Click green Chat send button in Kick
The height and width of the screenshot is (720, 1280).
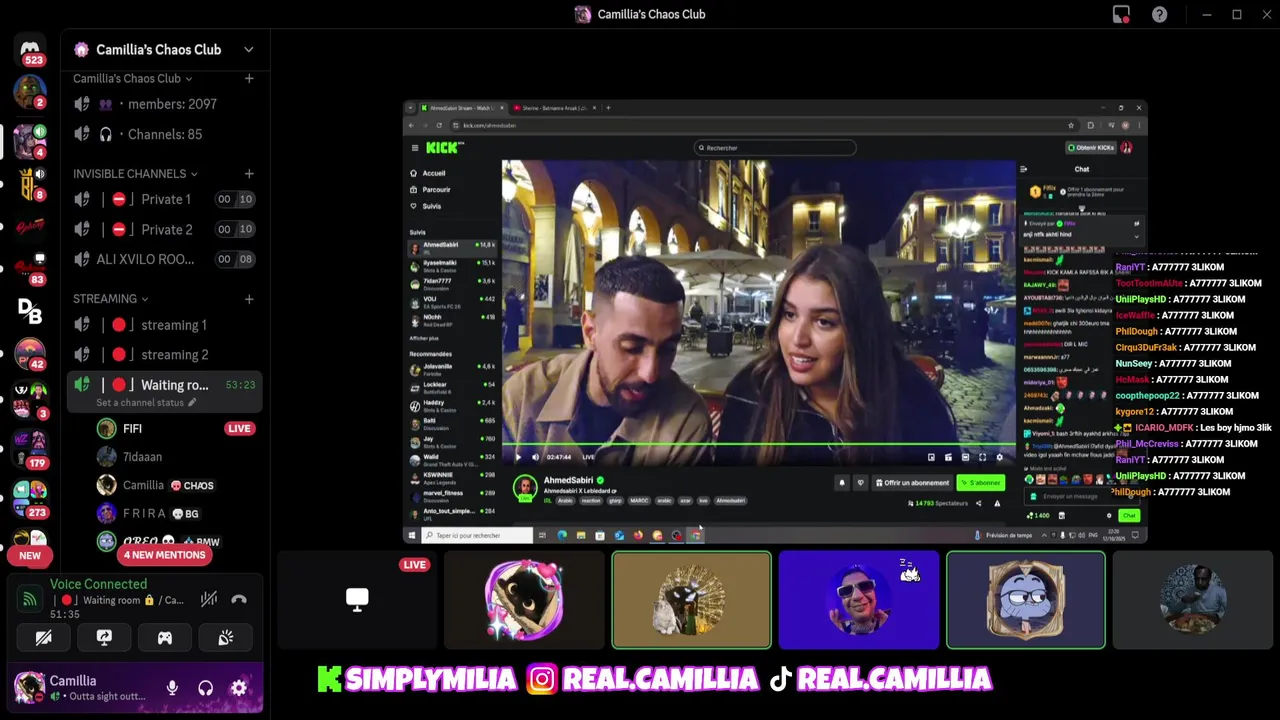tap(1129, 515)
